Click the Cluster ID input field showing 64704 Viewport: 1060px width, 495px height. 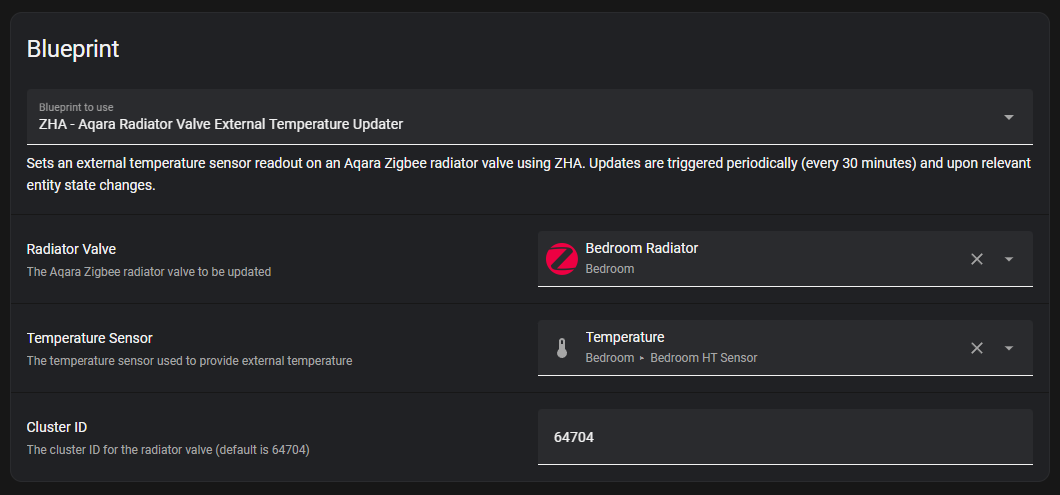coord(785,437)
